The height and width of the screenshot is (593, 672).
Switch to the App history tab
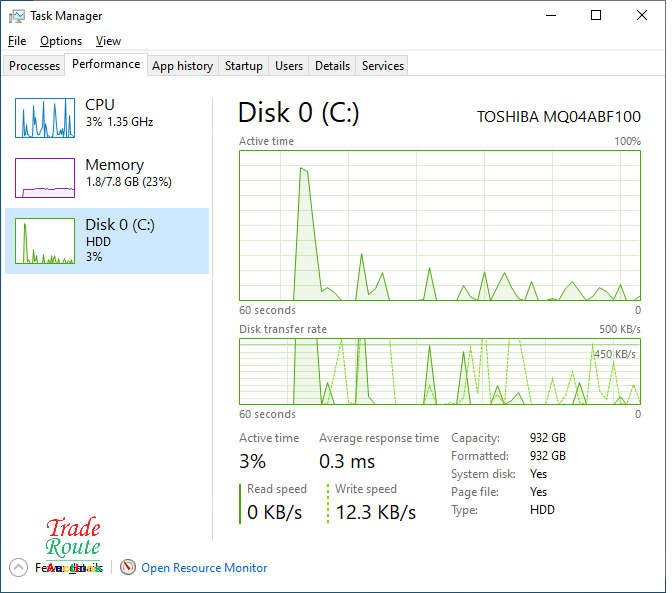(183, 66)
